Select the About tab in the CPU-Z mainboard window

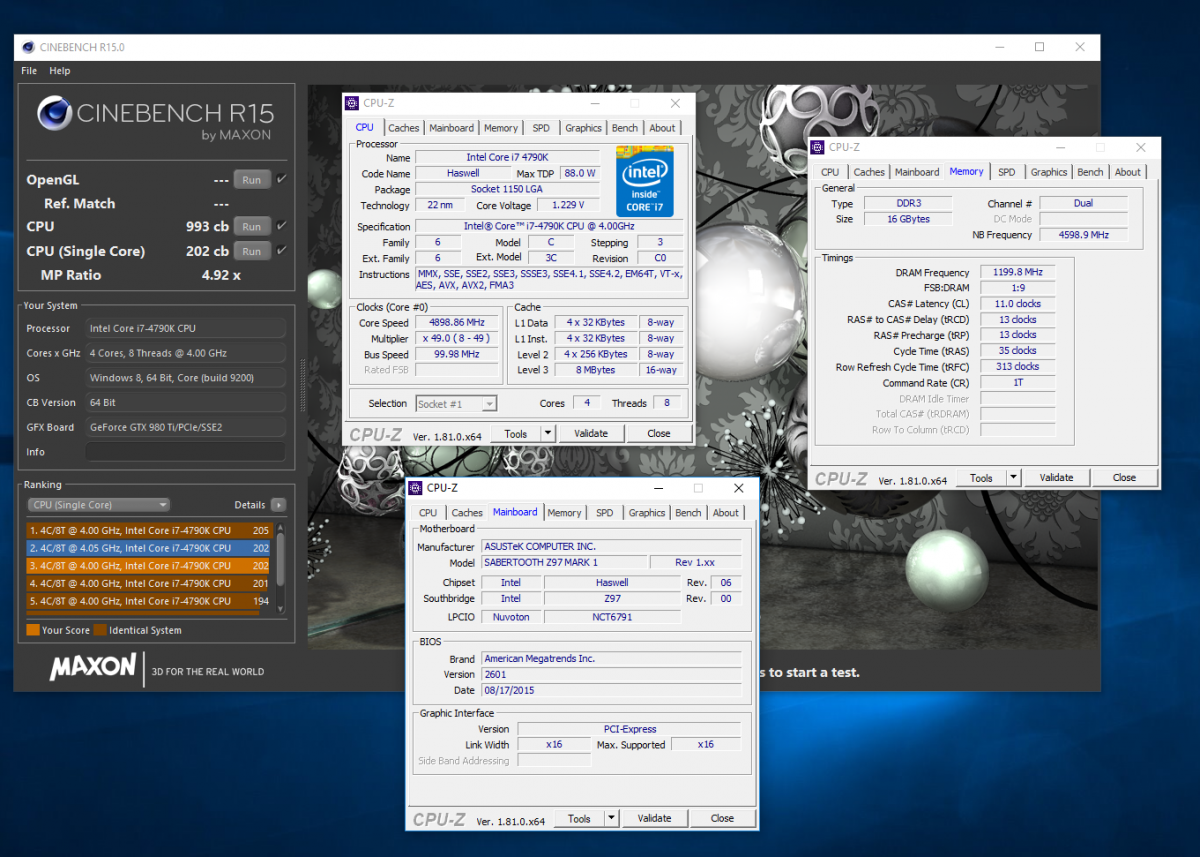(726, 513)
